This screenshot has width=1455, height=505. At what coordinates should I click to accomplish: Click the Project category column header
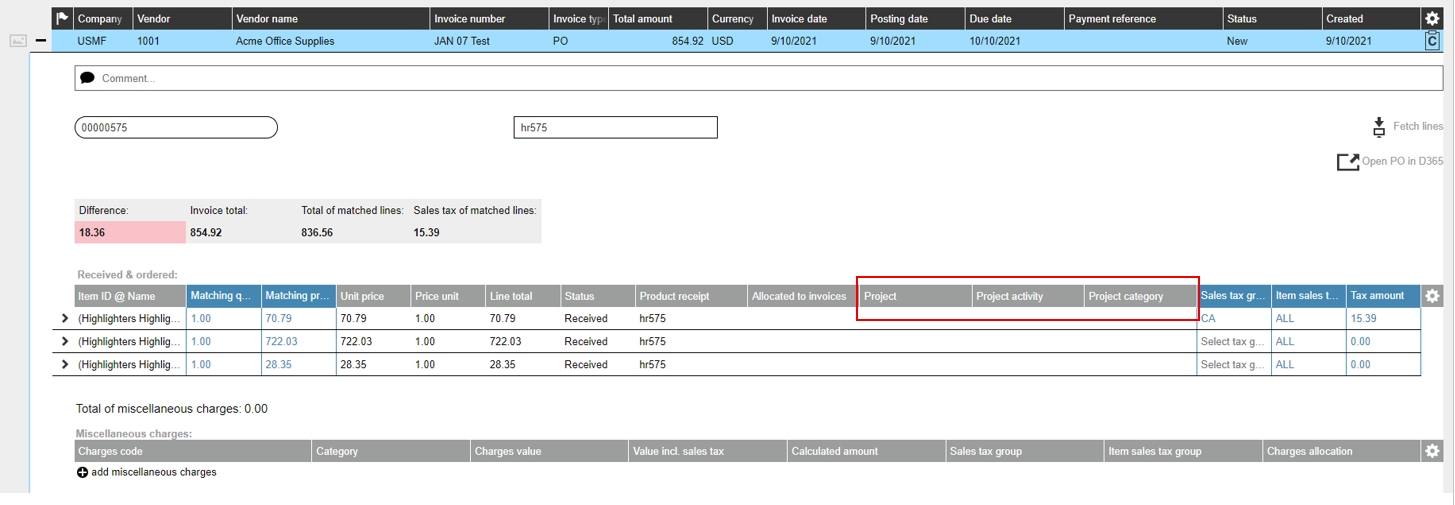pos(1139,296)
